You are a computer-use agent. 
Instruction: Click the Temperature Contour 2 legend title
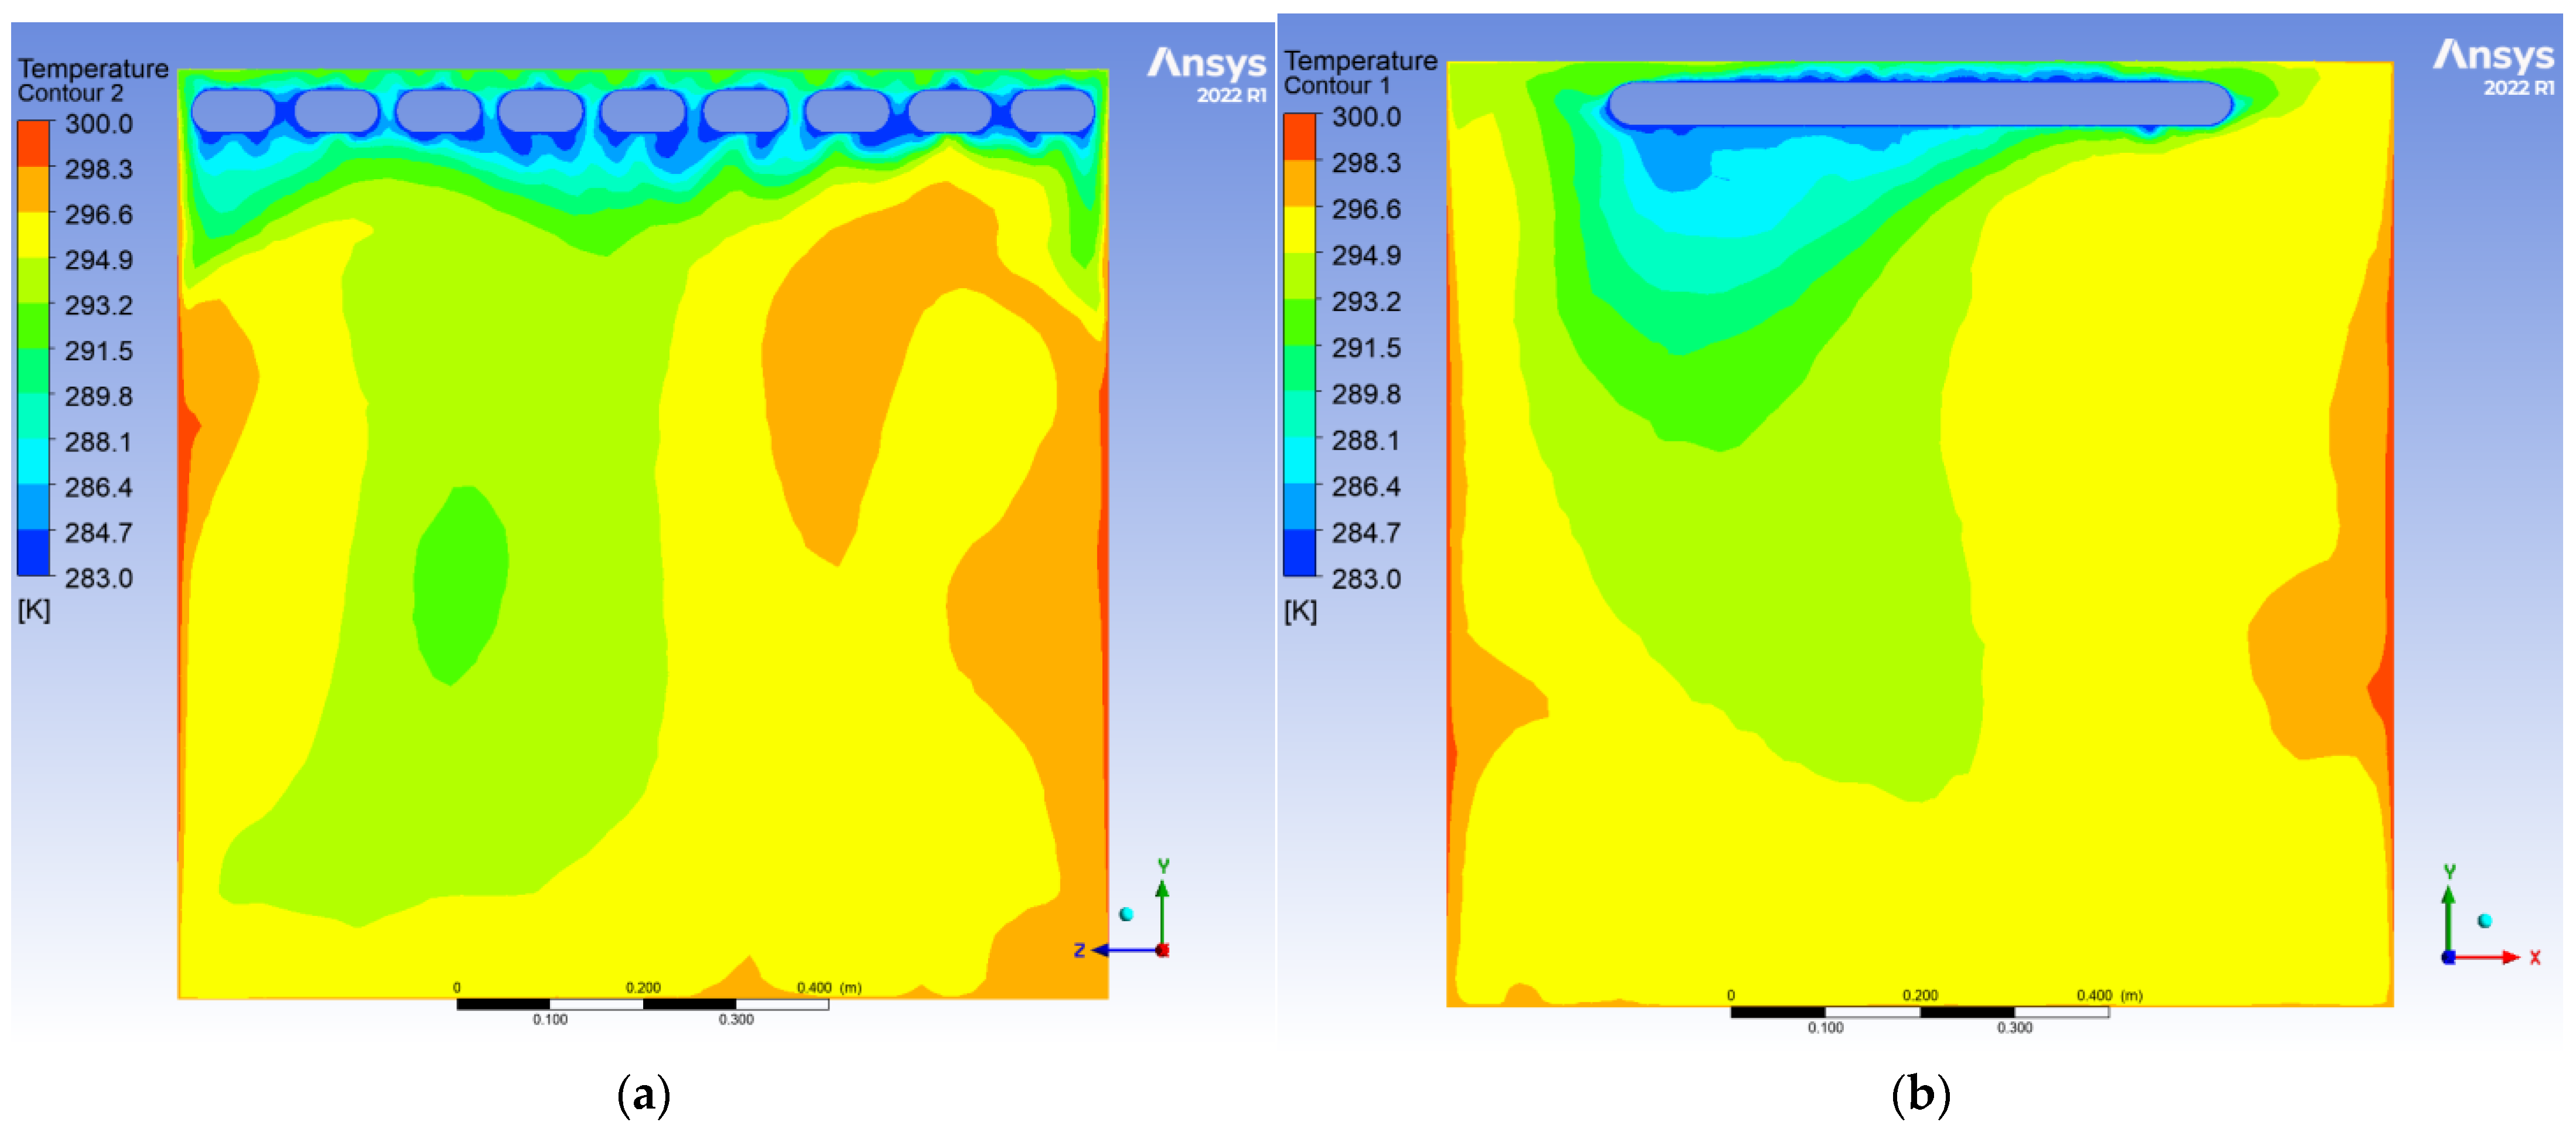(x=92, y=80)
